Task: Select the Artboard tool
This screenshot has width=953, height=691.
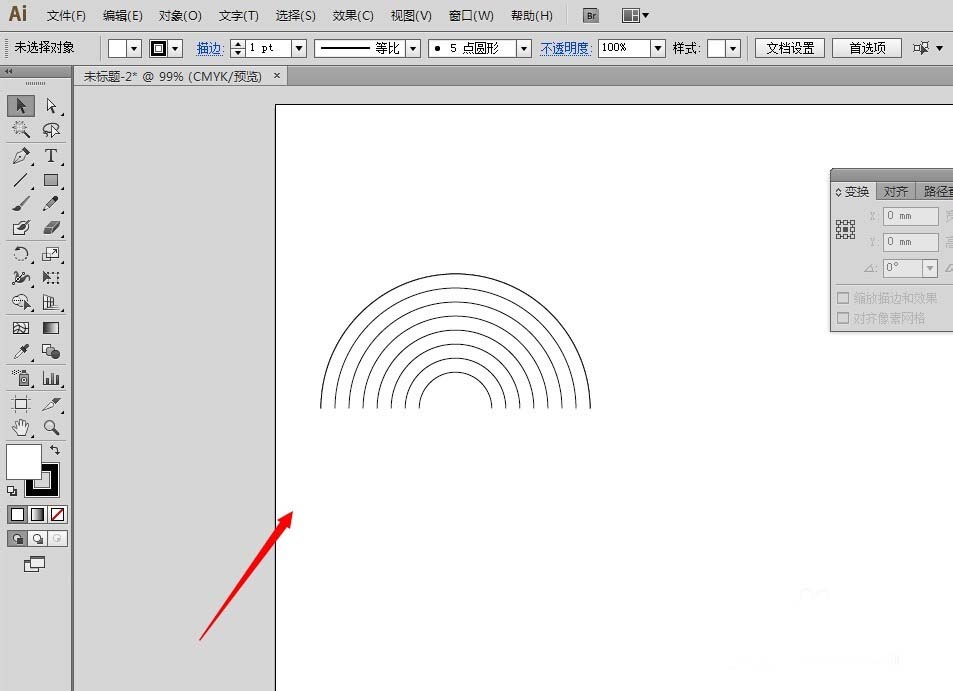Action: (21, 404)
